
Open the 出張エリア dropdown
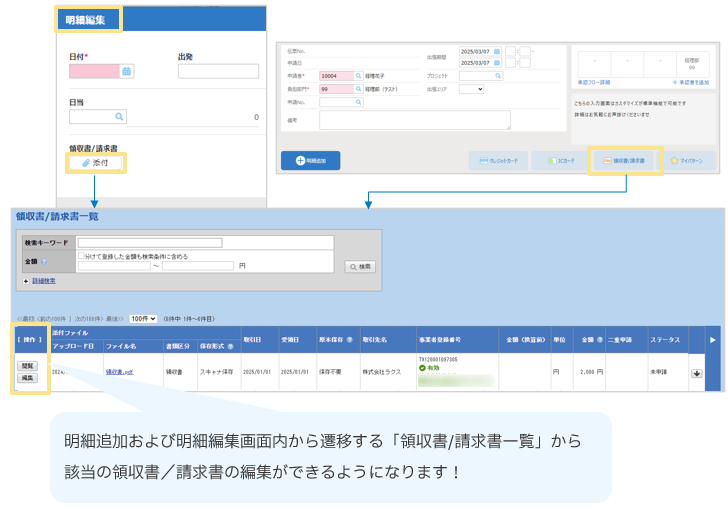471,89
